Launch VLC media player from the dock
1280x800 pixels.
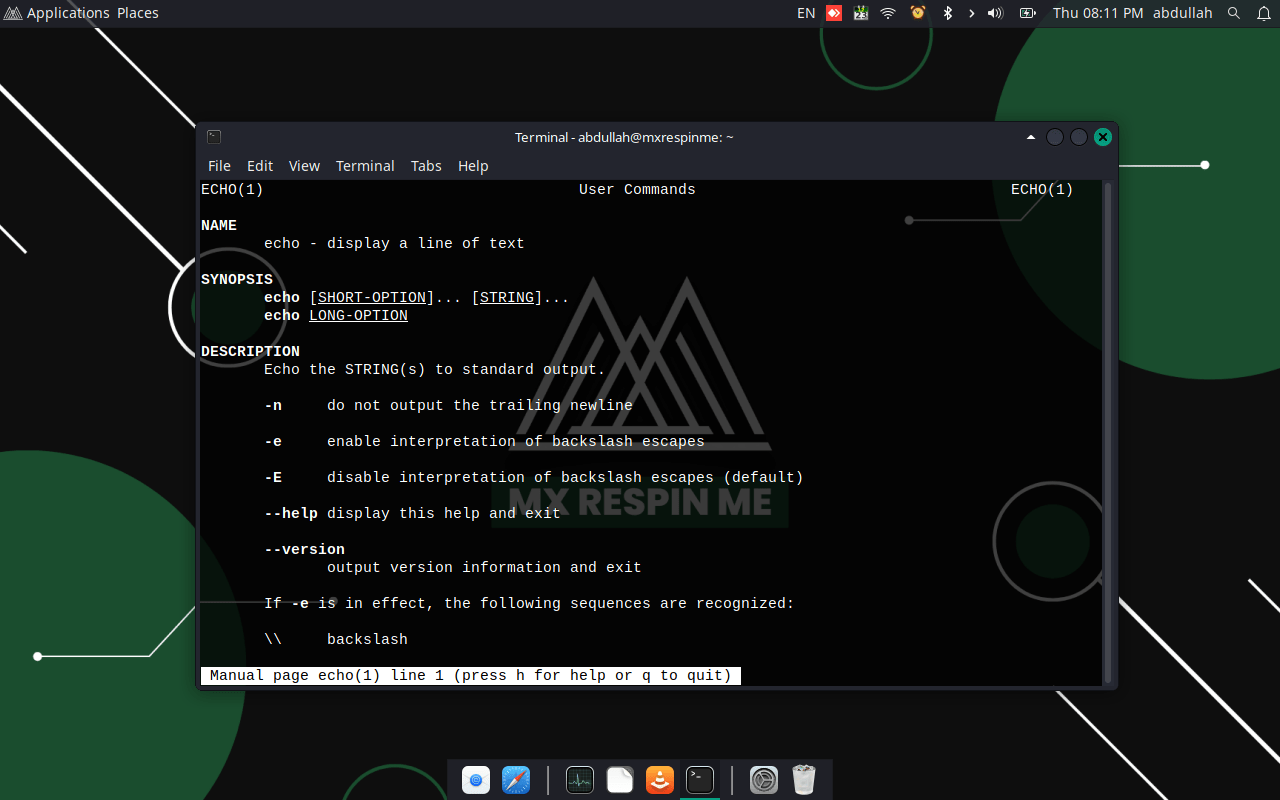click(660, 780)
